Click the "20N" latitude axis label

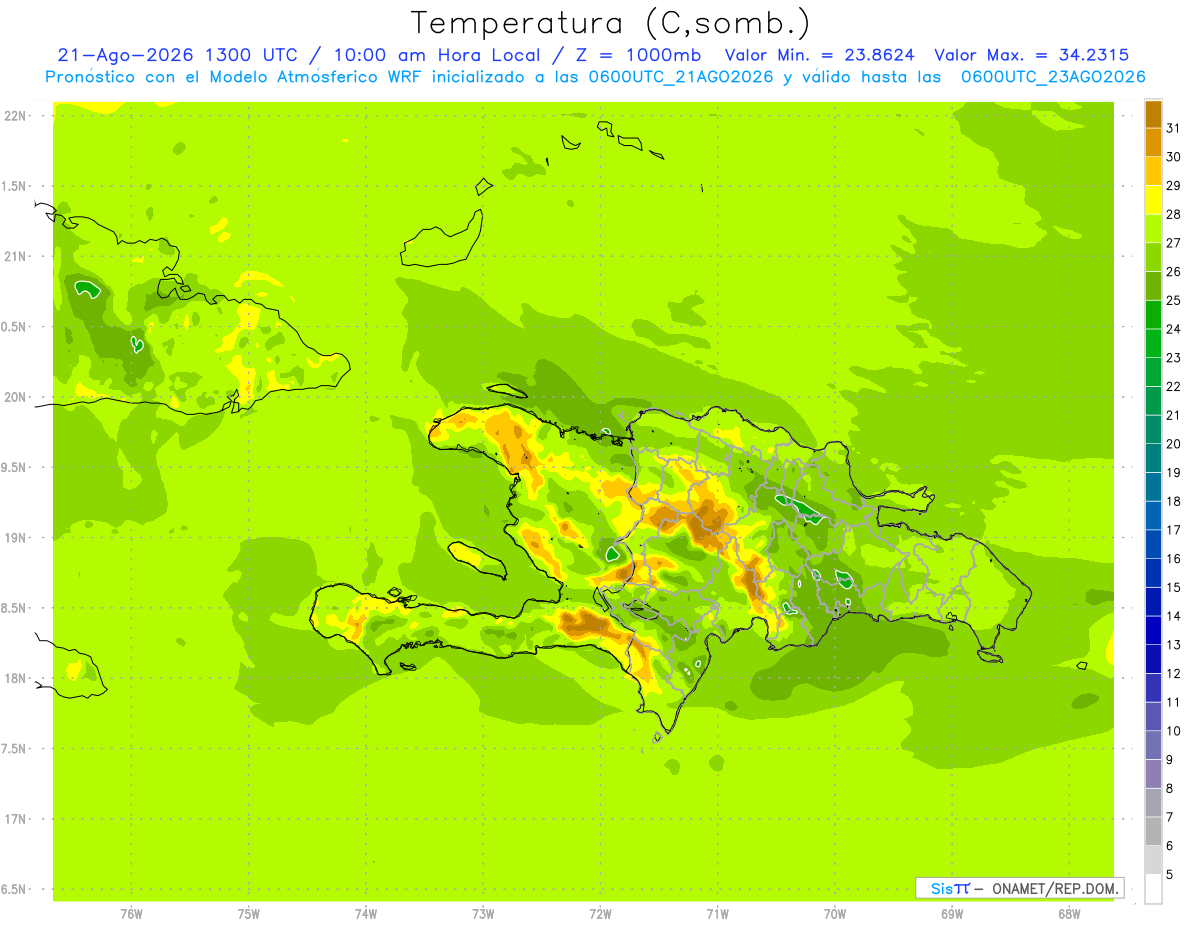[x=16, y=398]
